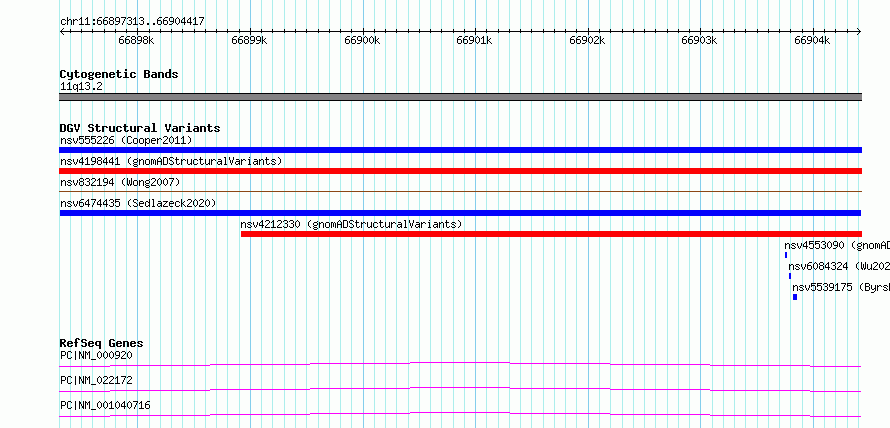Click the chr11:66897313..66904417 coordinates label
The width and height of the screenshot is (890, 428).
tap(132, 22)
